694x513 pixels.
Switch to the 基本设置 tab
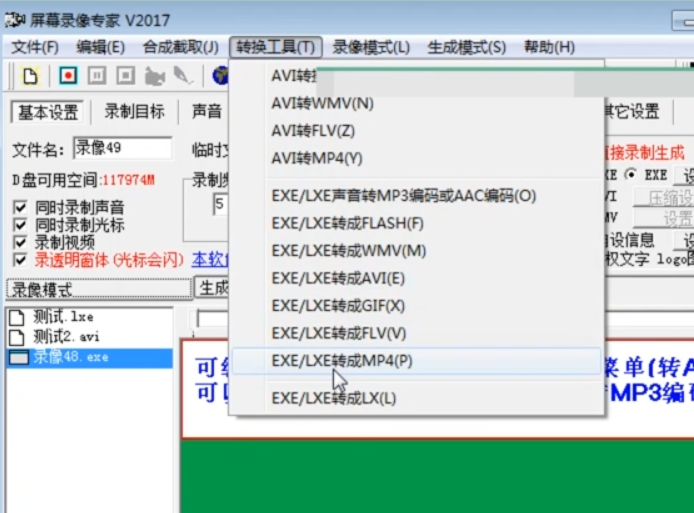(48, 112)
